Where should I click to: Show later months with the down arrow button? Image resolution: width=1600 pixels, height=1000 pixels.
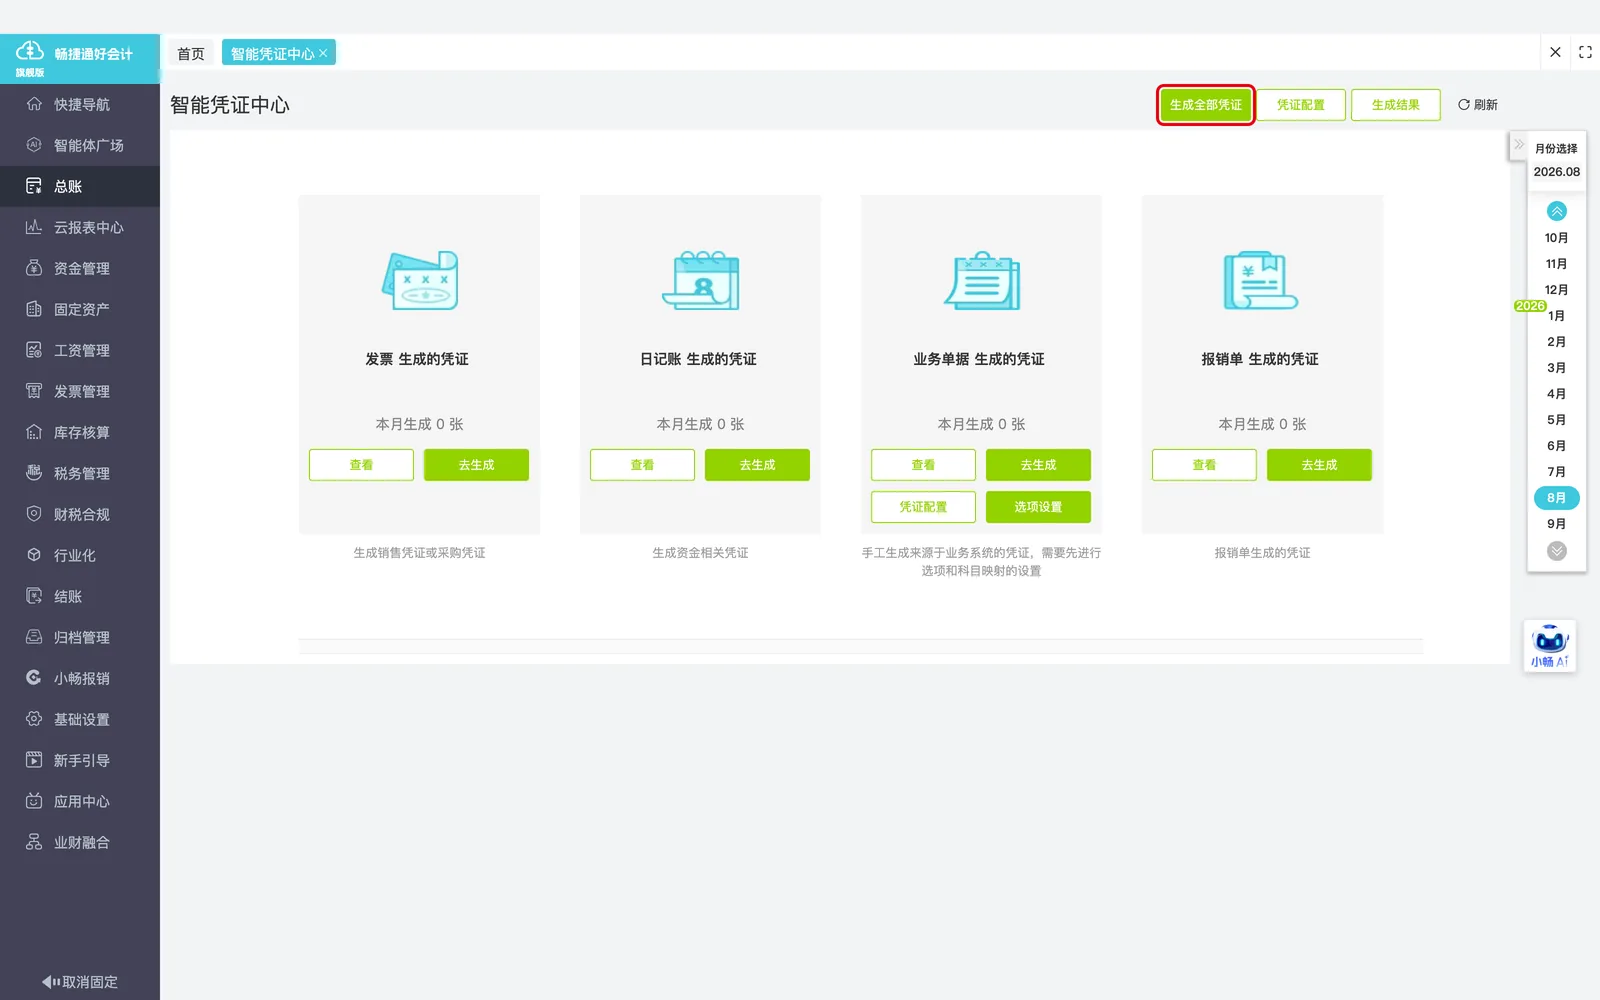point(1557,551)
